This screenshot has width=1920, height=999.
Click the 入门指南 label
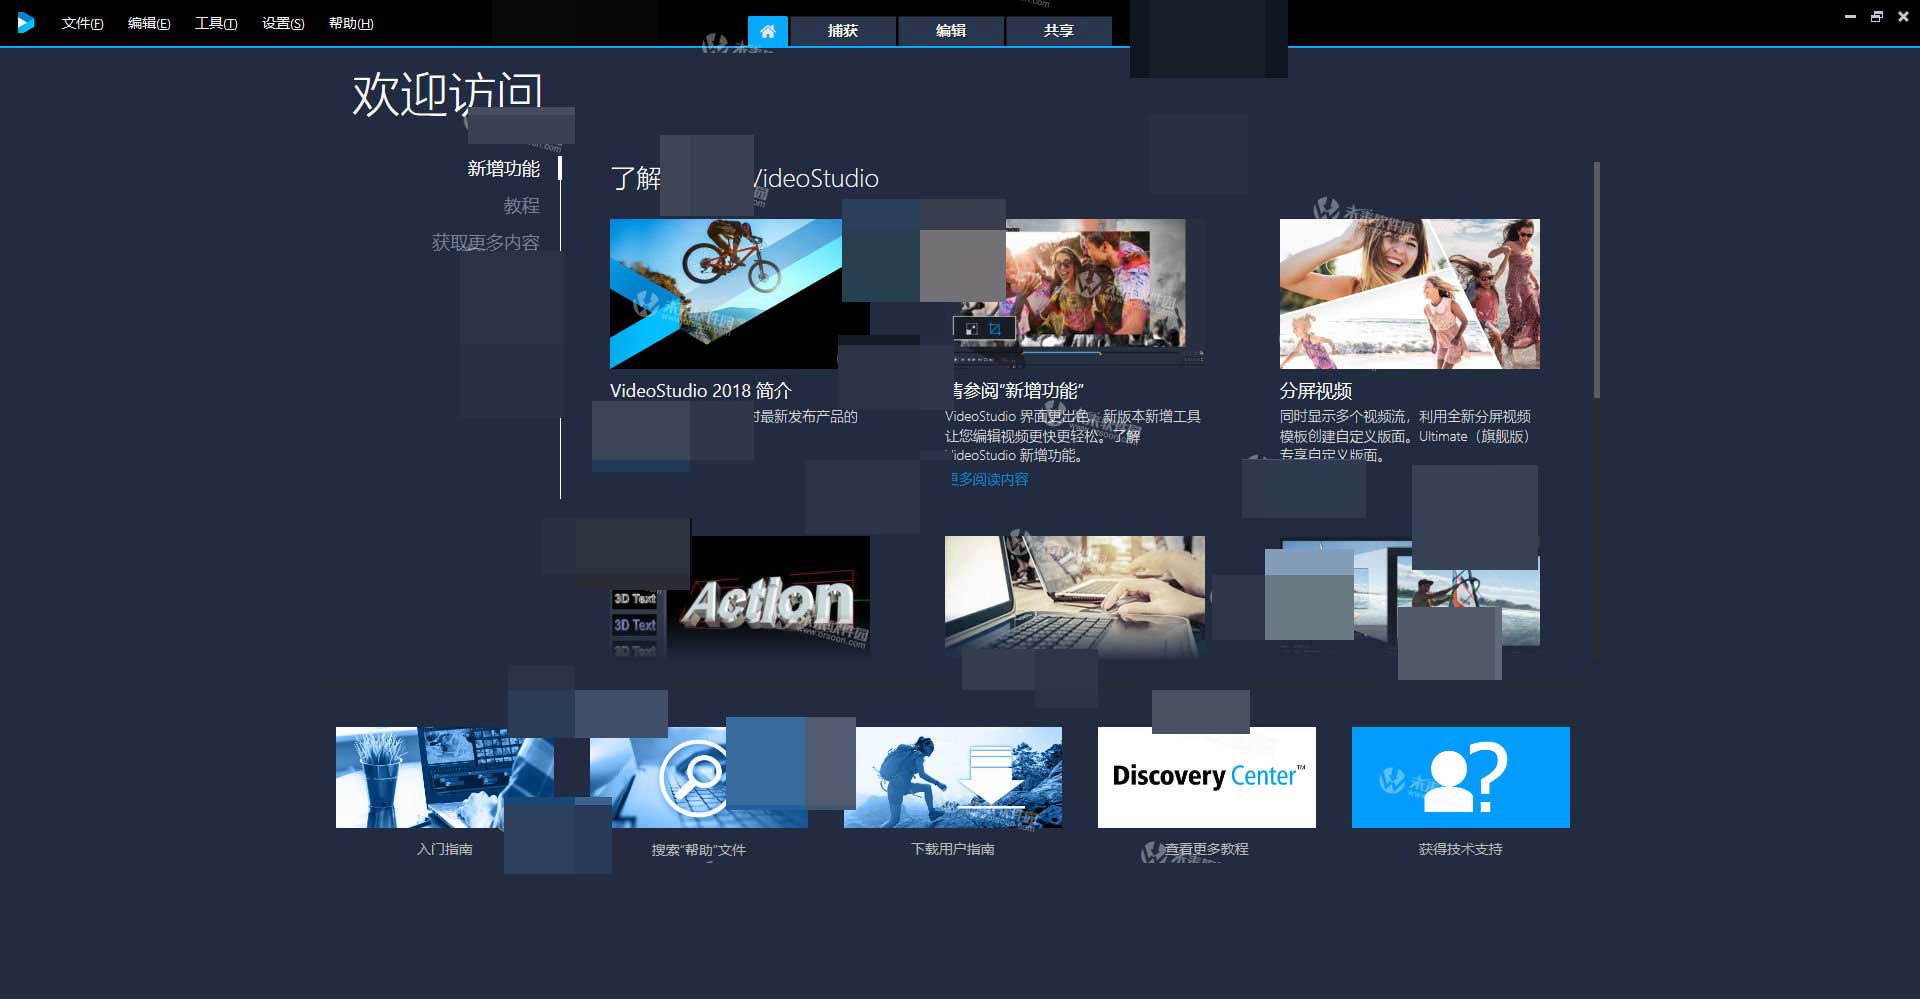445,849
